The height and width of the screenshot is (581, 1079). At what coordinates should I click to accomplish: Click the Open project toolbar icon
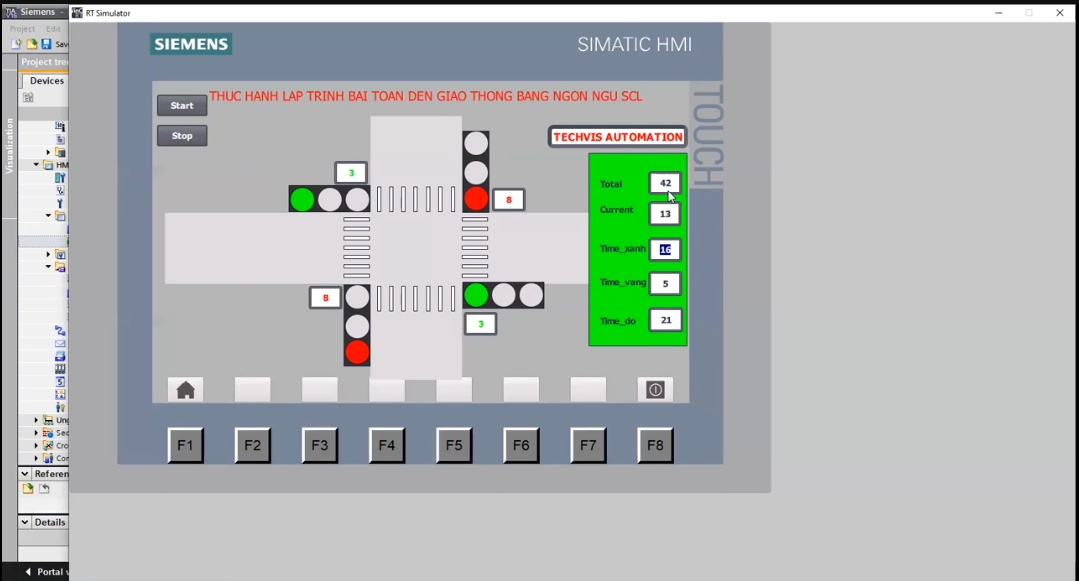[x=32, y=44]
